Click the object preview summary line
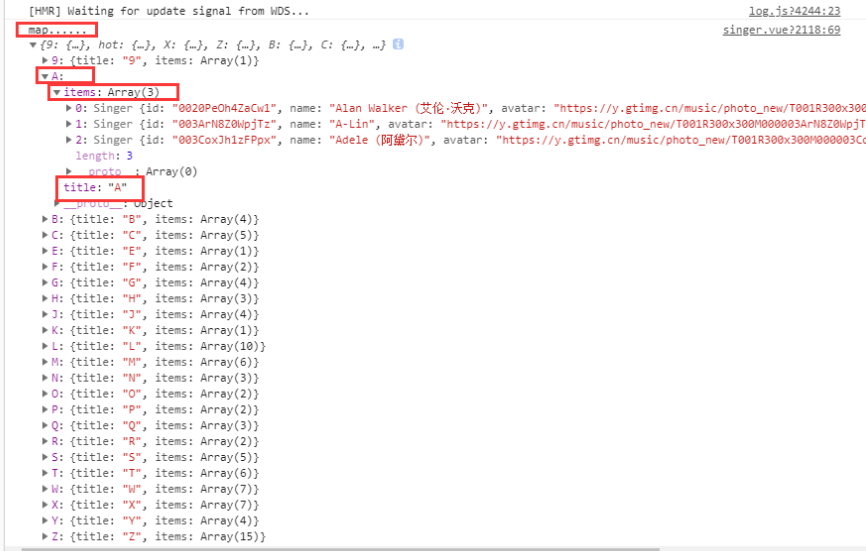The height and width of the screenshot is (551, 866). 213,45
